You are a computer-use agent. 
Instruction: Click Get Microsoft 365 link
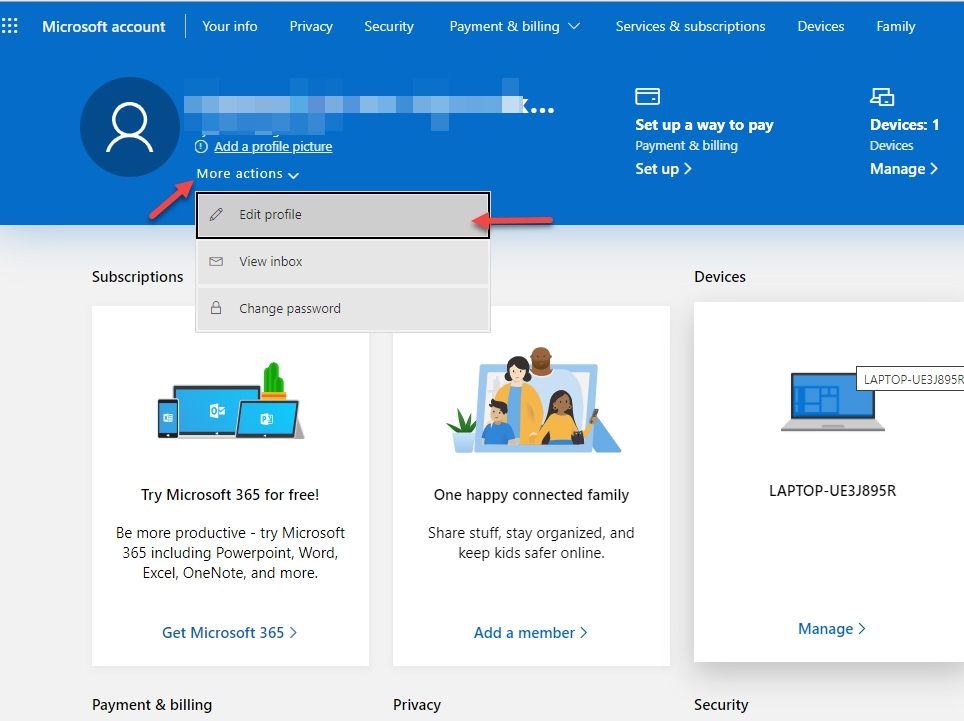230,632
